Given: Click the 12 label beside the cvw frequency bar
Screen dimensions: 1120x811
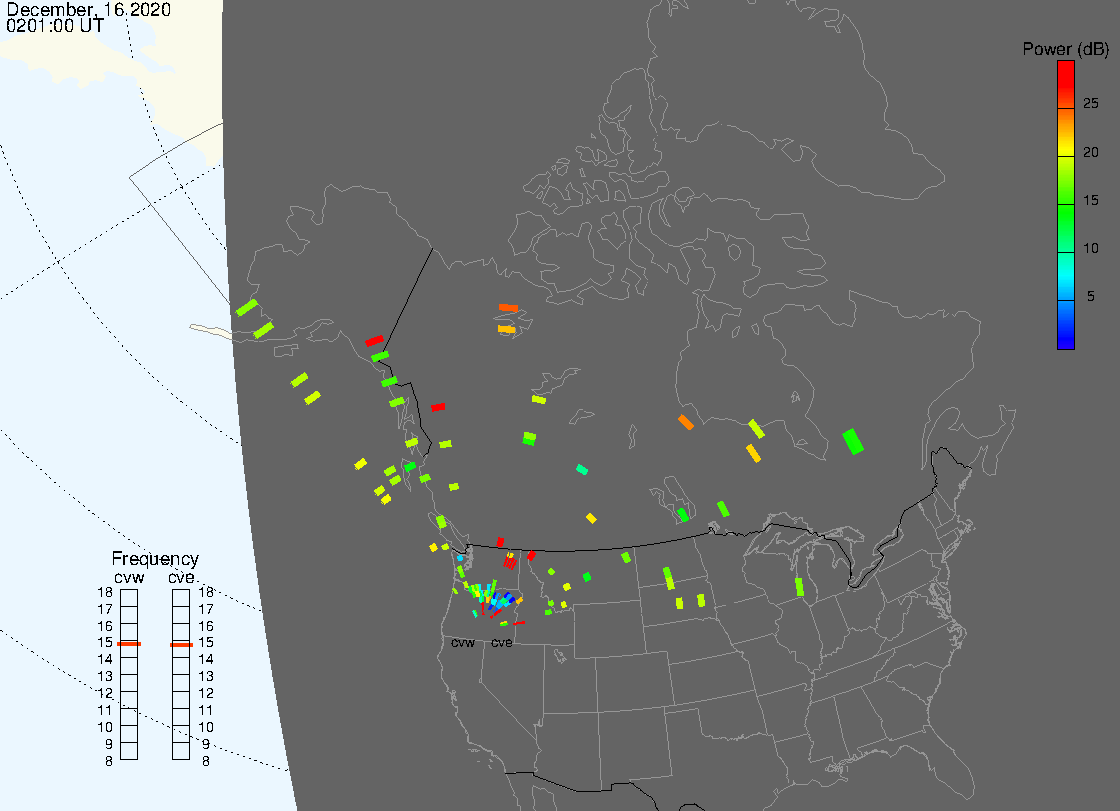Looking at the screenshot, I should [105, 694].
